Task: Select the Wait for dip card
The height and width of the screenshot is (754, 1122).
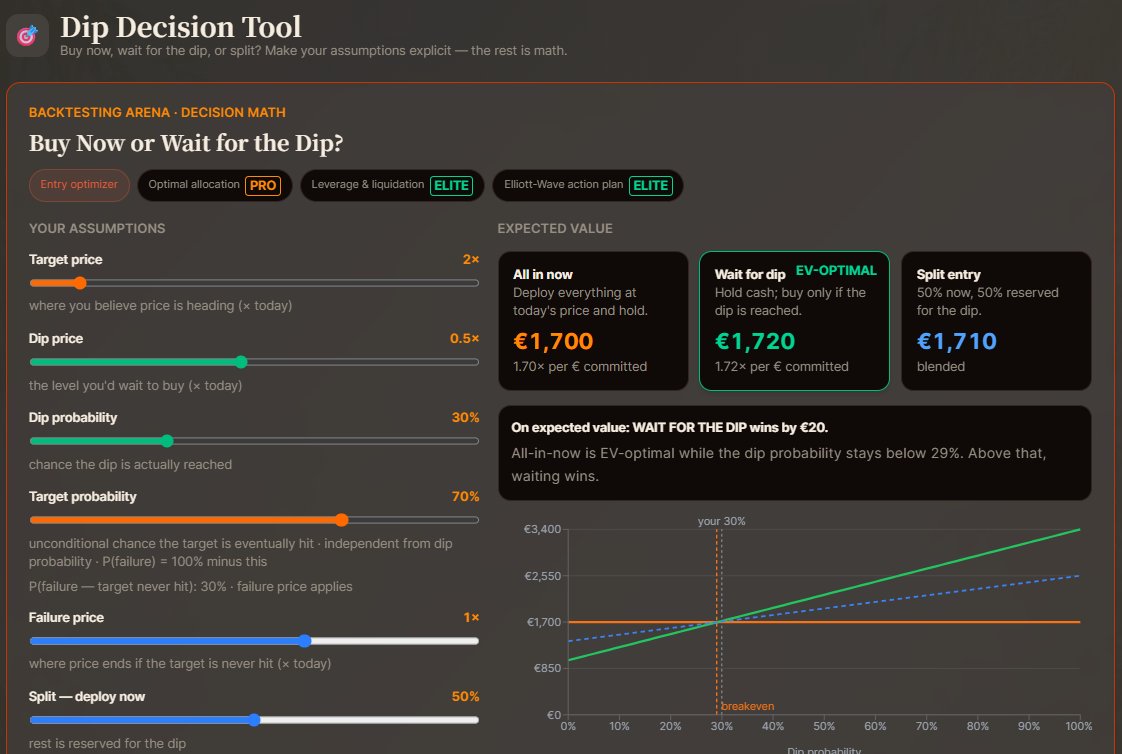Action: point(794,320)
